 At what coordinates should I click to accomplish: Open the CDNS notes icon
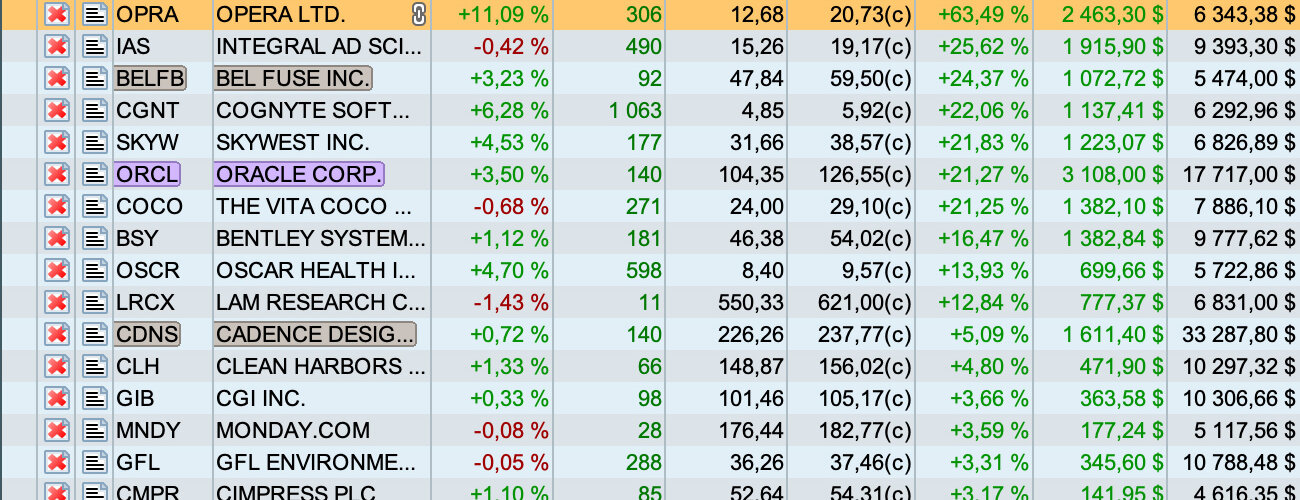(95, 335)
